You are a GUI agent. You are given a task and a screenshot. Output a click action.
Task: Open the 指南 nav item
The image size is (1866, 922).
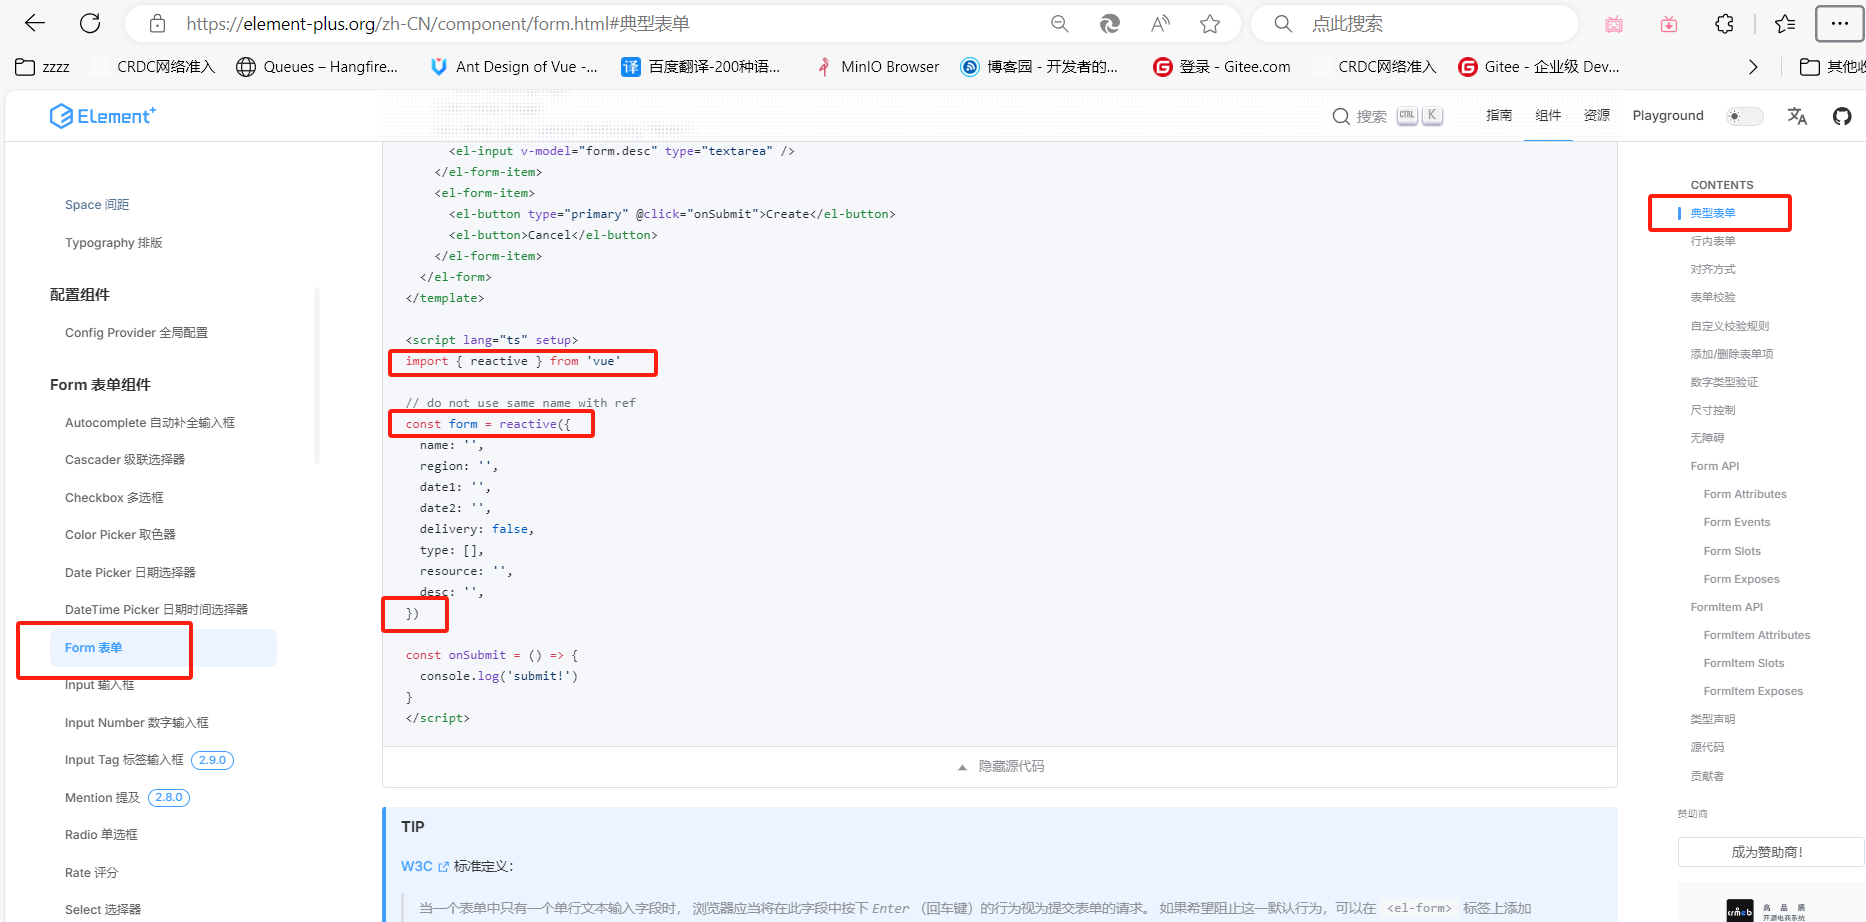coord(1499,116)
